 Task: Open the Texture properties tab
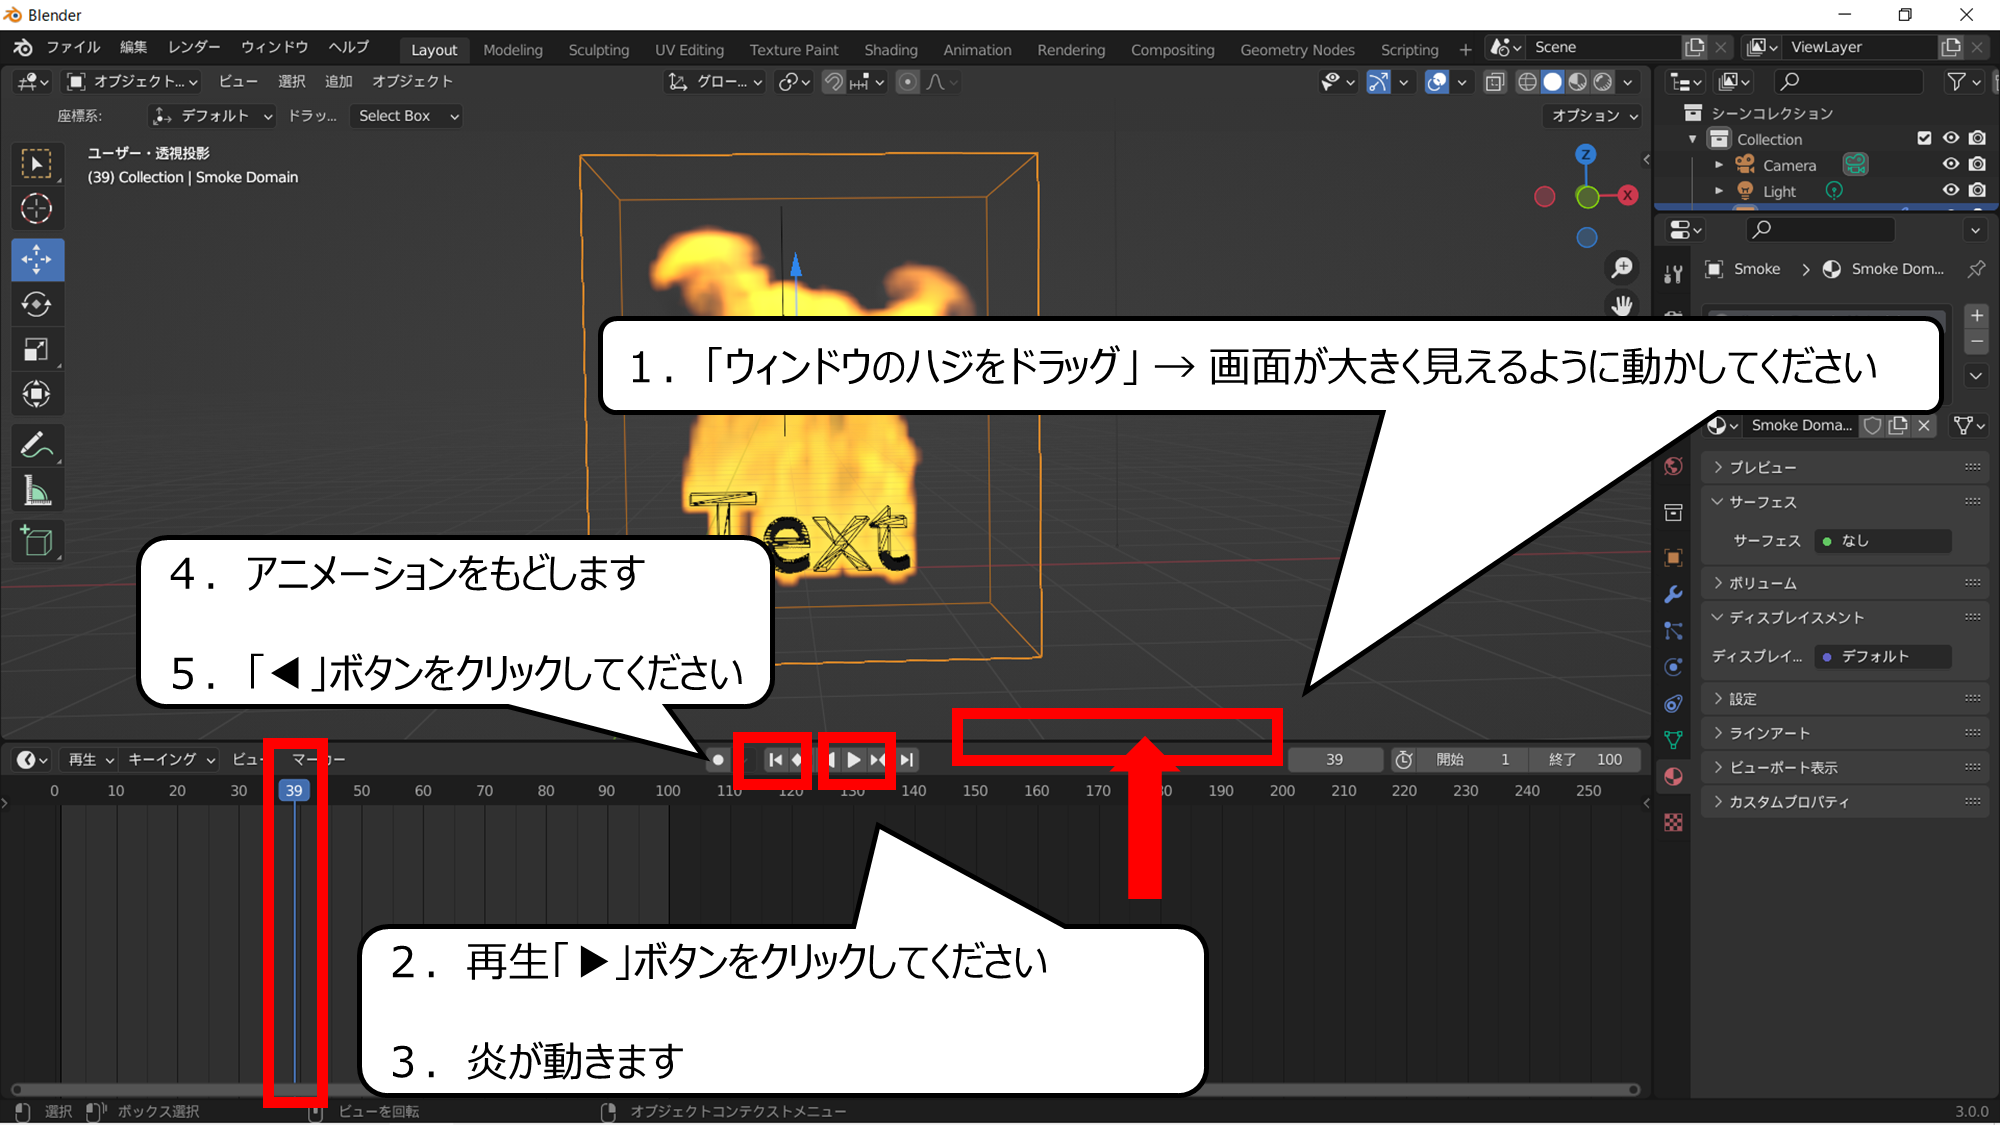pyautogui.click(x=1673, y=822)
